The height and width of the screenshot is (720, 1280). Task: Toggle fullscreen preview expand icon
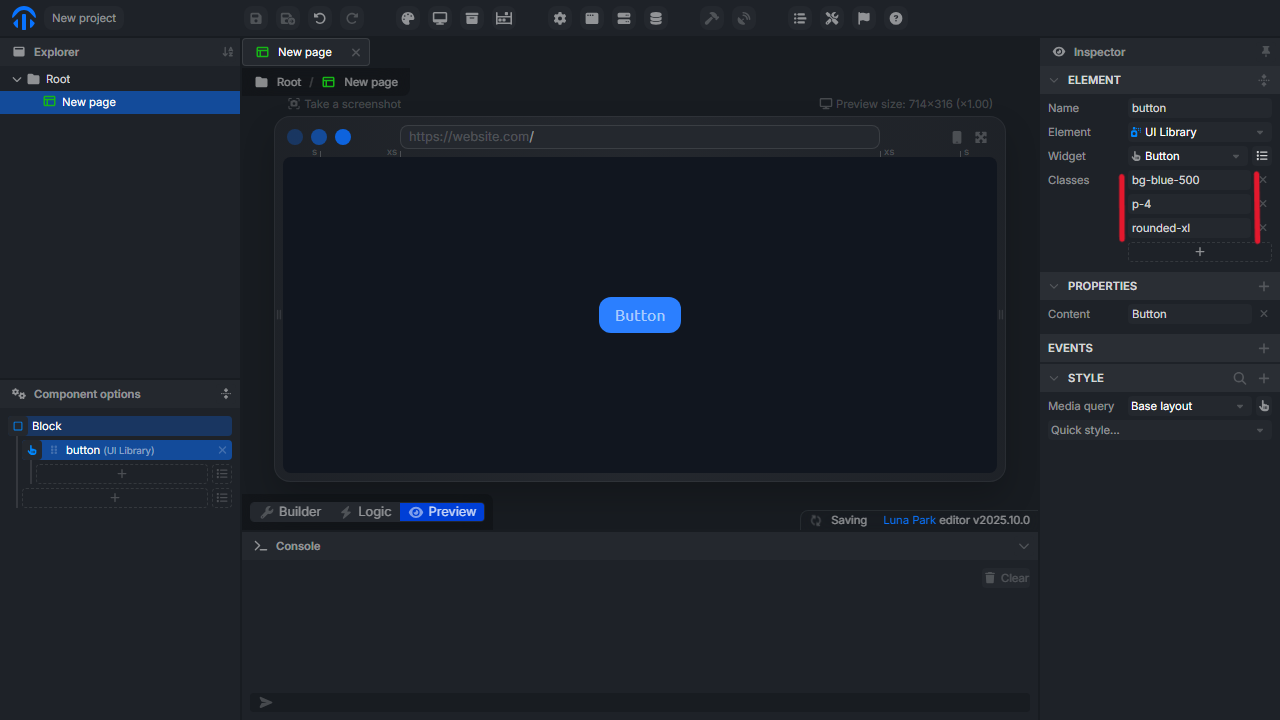[x=981, y=138]
